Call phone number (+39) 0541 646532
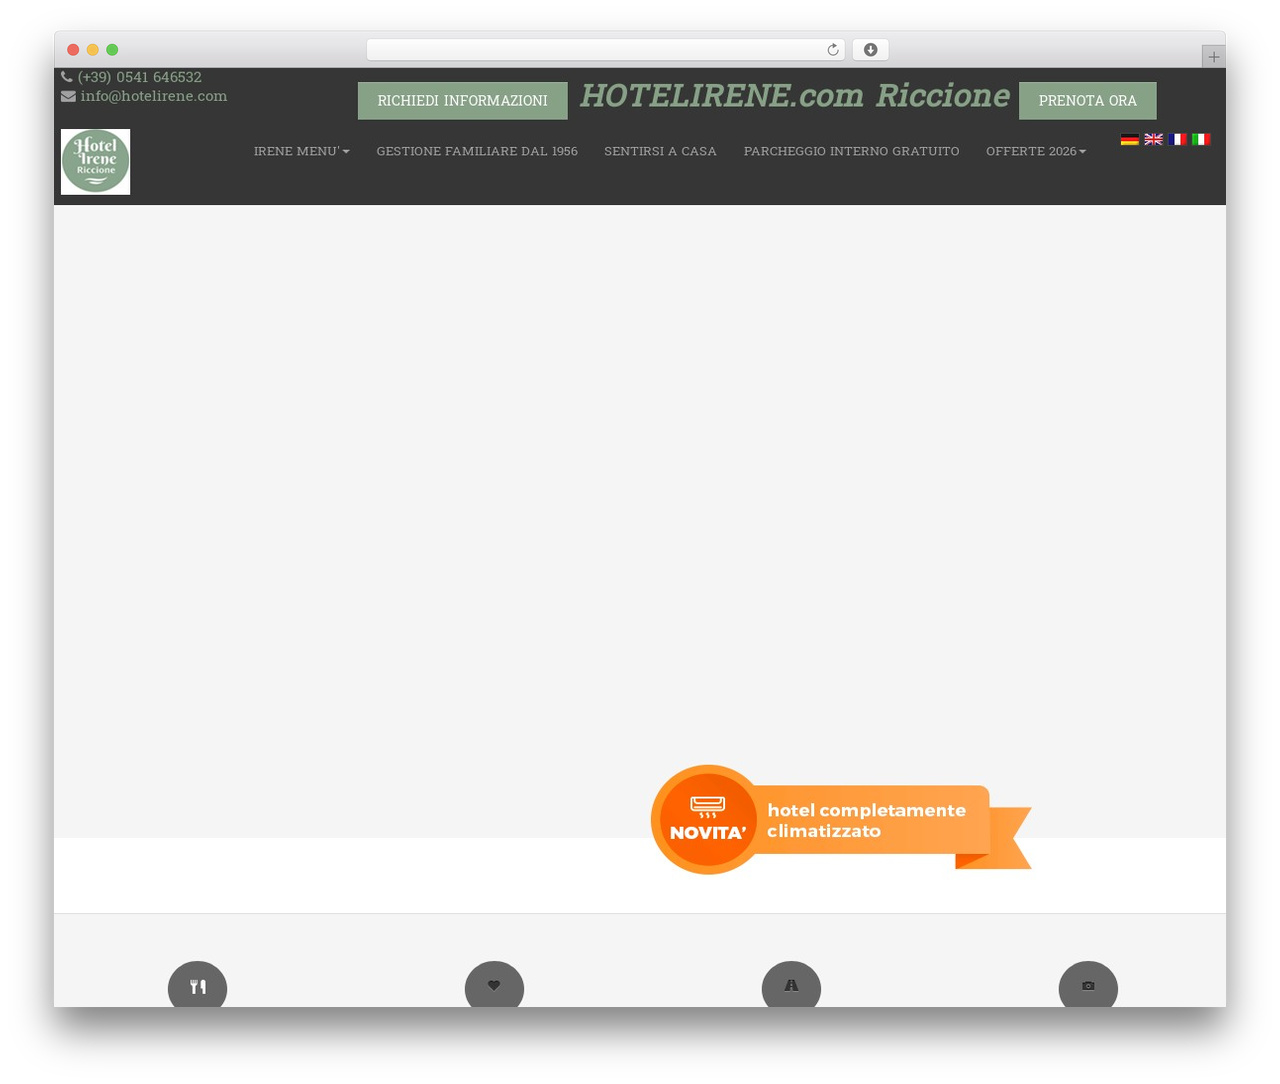 [x=139, y=77]
